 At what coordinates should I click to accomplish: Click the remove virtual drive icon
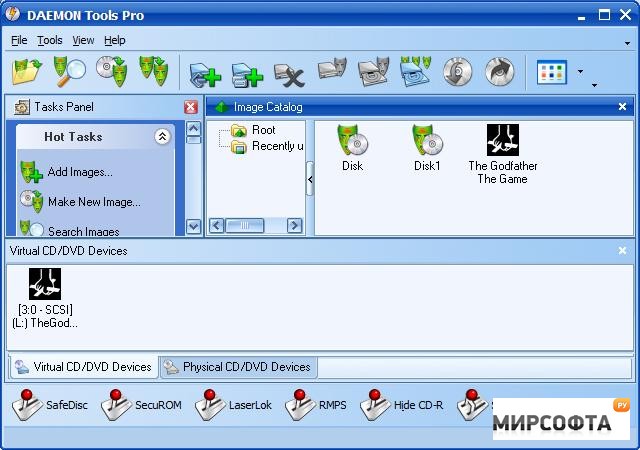click(289, 74)
